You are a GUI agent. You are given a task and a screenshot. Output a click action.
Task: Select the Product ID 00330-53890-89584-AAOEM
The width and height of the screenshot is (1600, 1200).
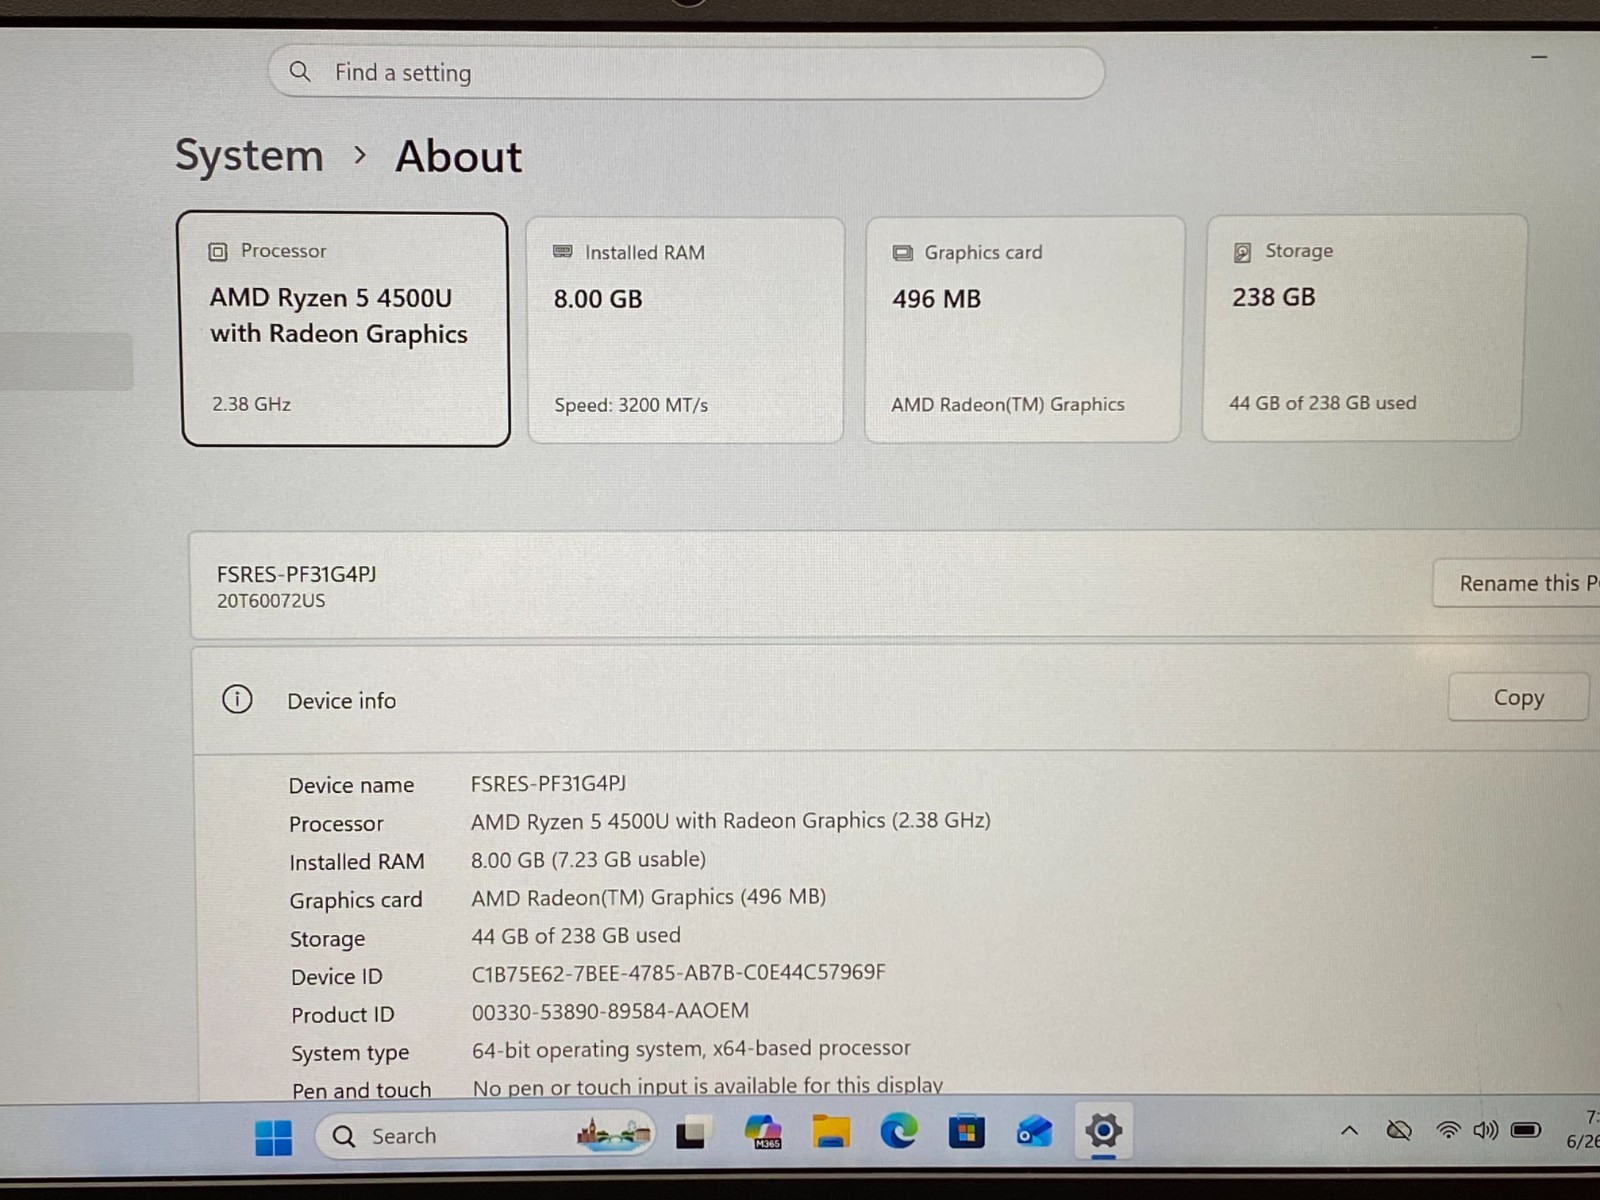(x=610, y=1011)
